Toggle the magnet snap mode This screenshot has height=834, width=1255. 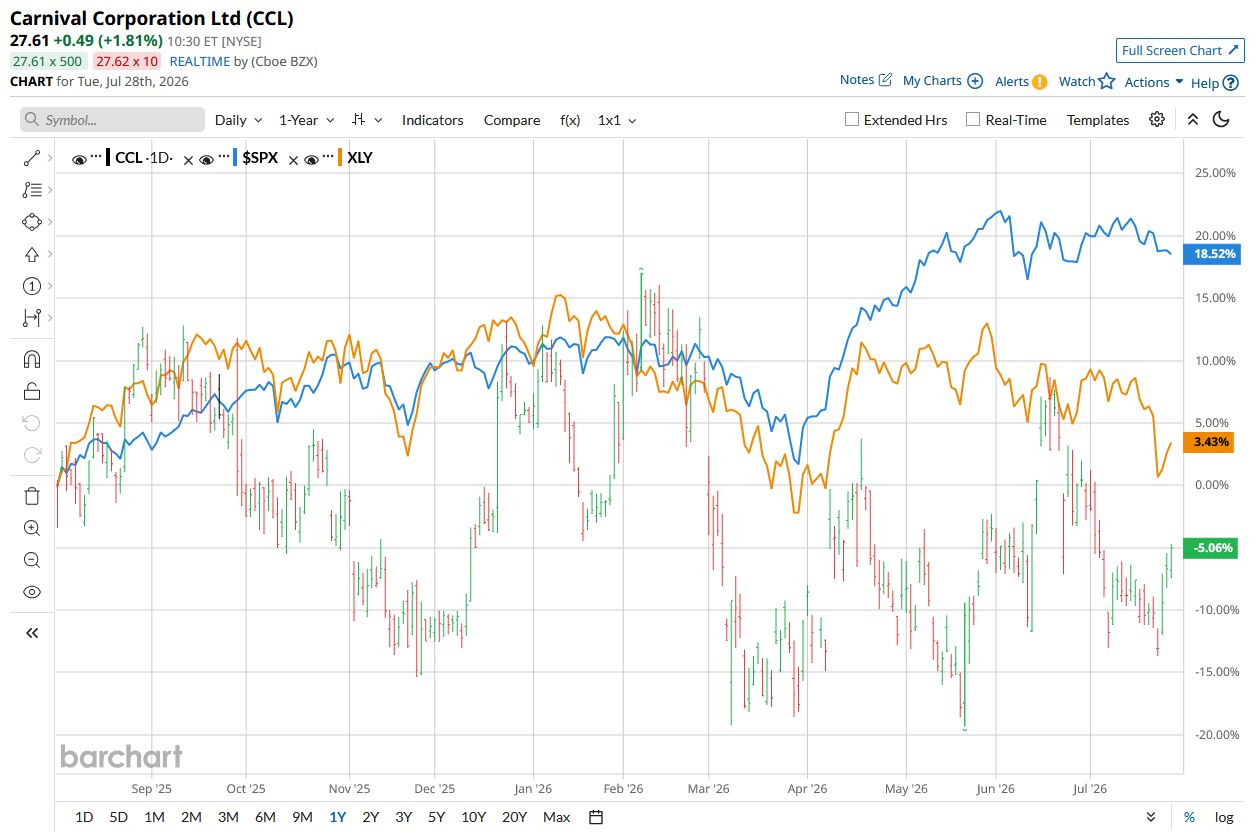coord(31,359)
